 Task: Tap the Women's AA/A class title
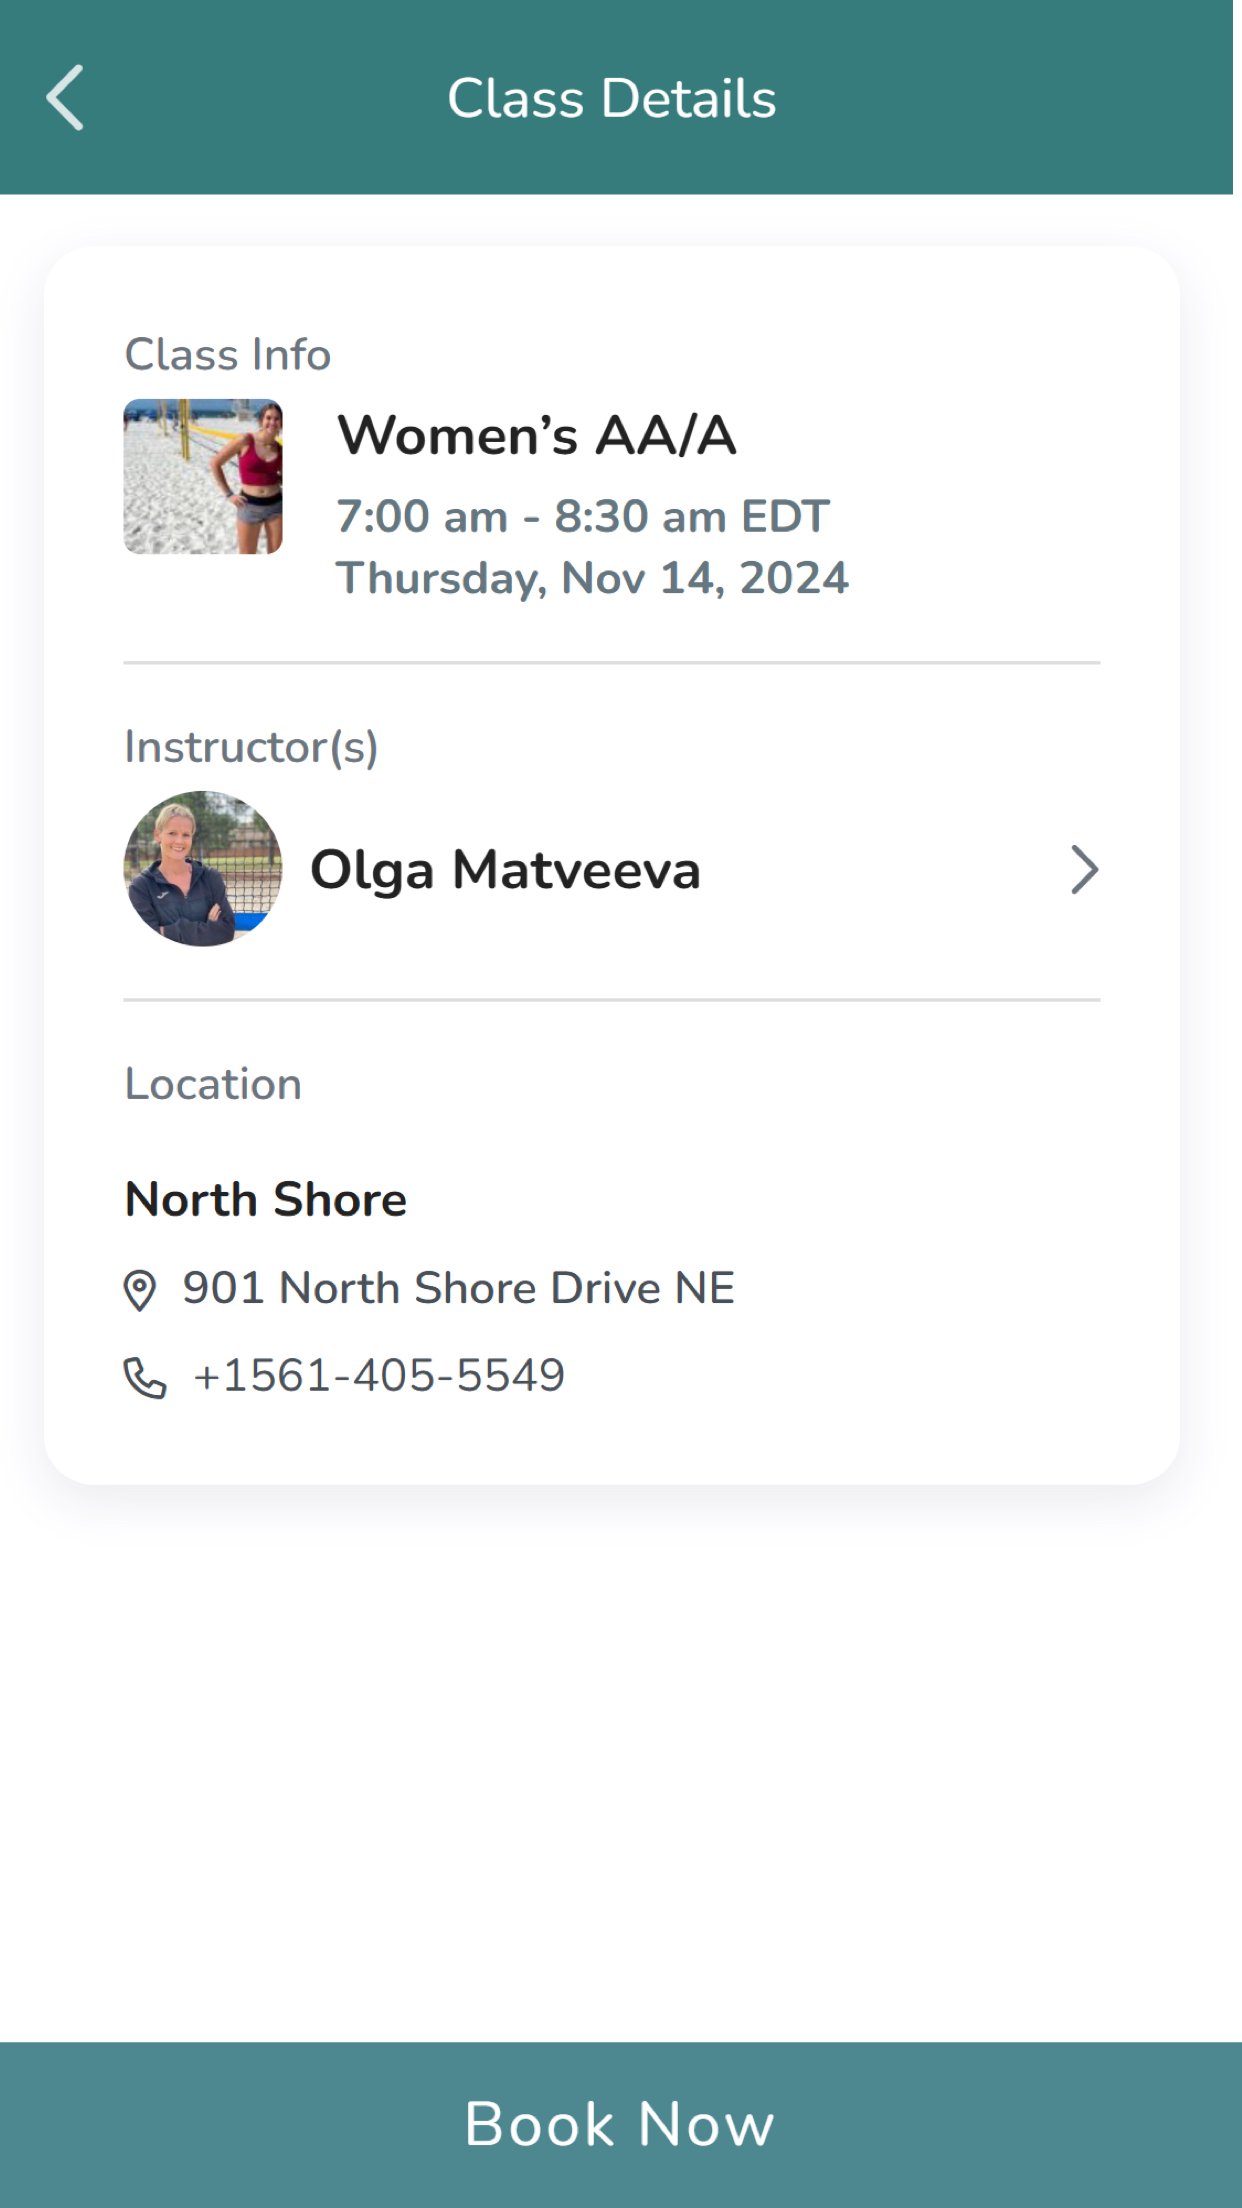pos(537,435)
